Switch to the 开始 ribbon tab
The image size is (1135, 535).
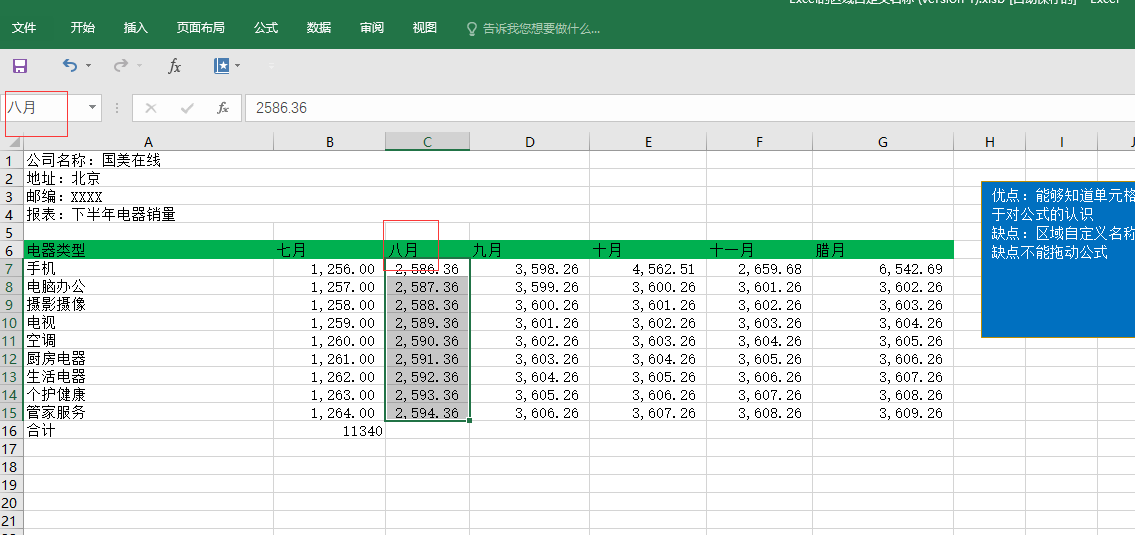pos(83,28)
